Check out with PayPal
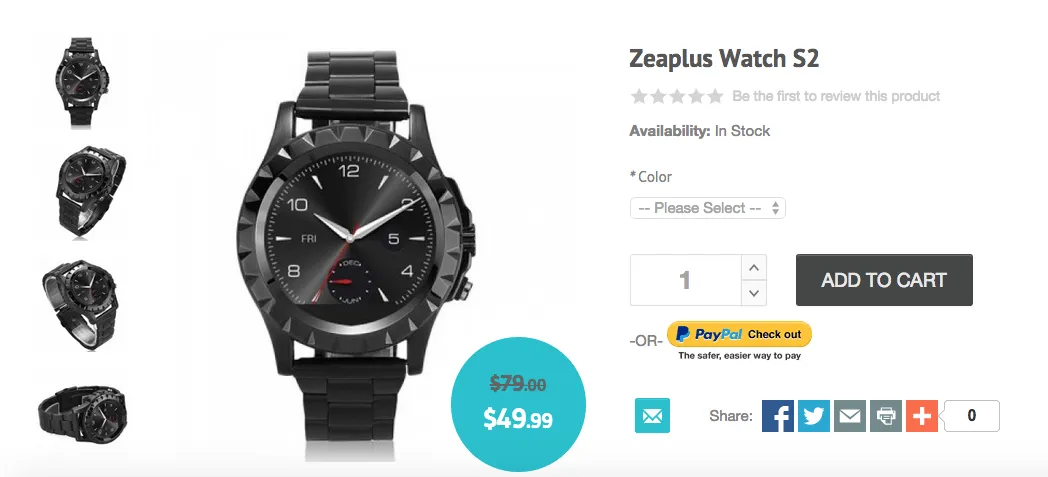1048x477 pixels. click(739, 334)
